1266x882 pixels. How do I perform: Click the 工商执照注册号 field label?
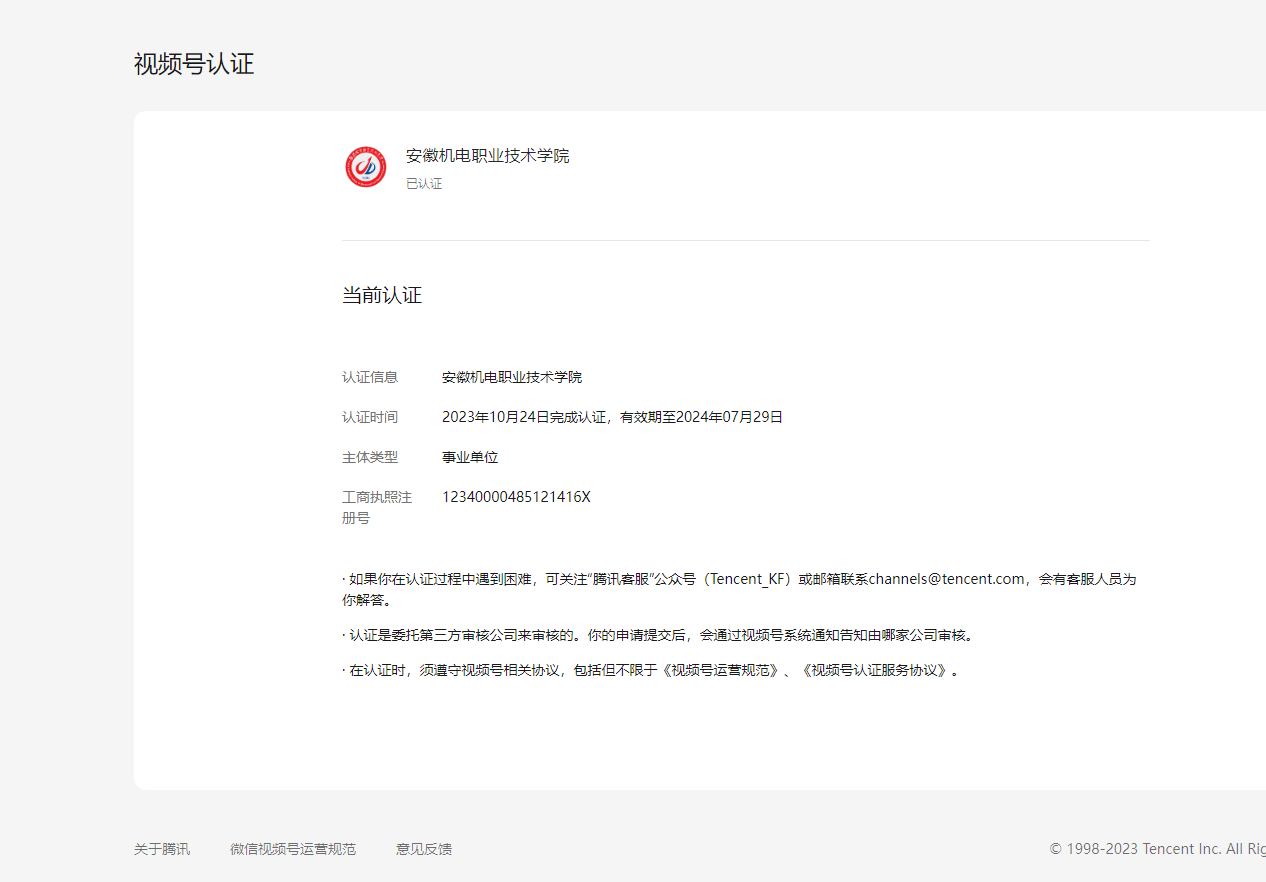point(377,507)
